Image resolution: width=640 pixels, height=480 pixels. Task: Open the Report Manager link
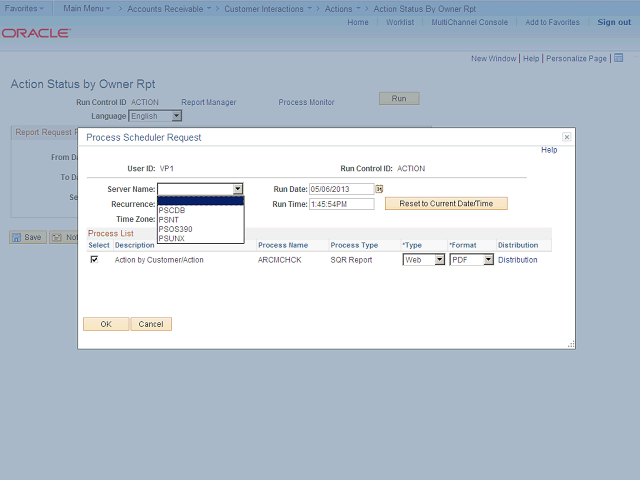(x=209, y=102)
